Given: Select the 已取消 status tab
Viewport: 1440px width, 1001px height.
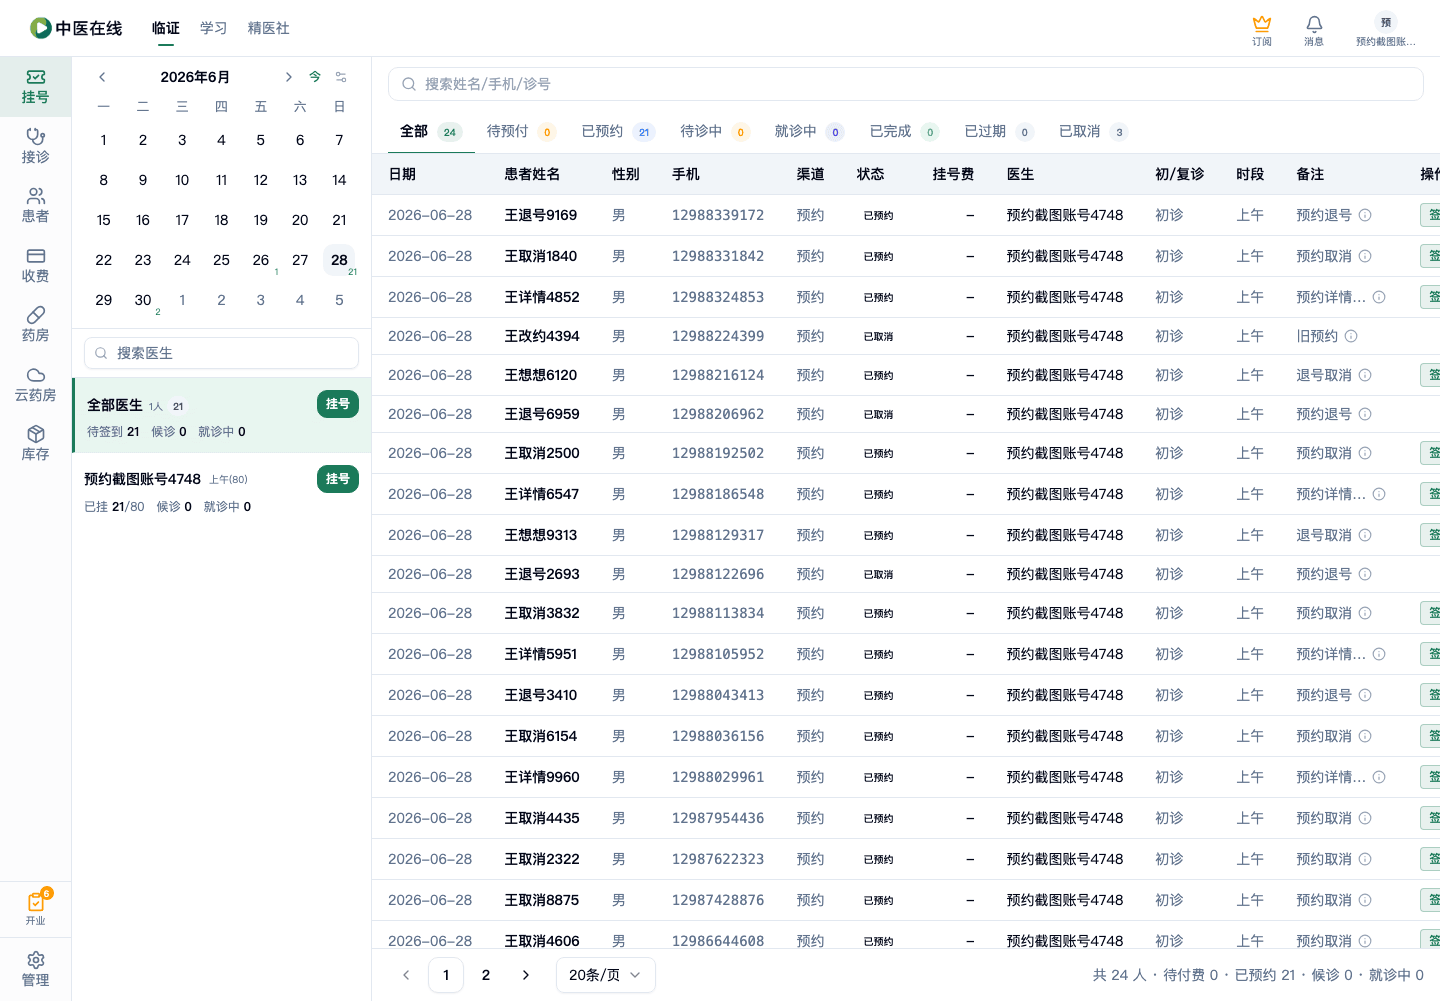Looking at the screenshot, I should point(1093,131).
